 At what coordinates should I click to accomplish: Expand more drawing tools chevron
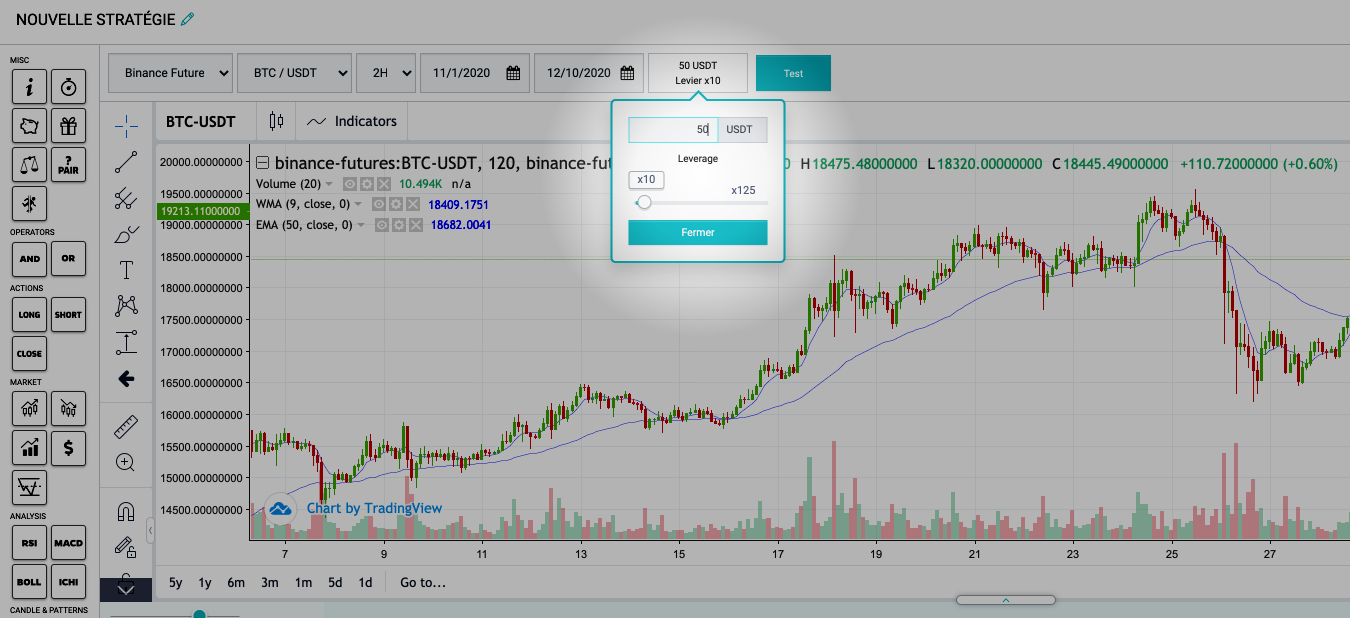pos(126,590)
